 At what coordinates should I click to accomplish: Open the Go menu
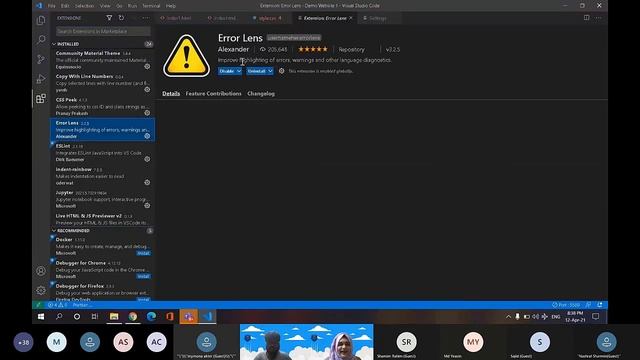119,6
